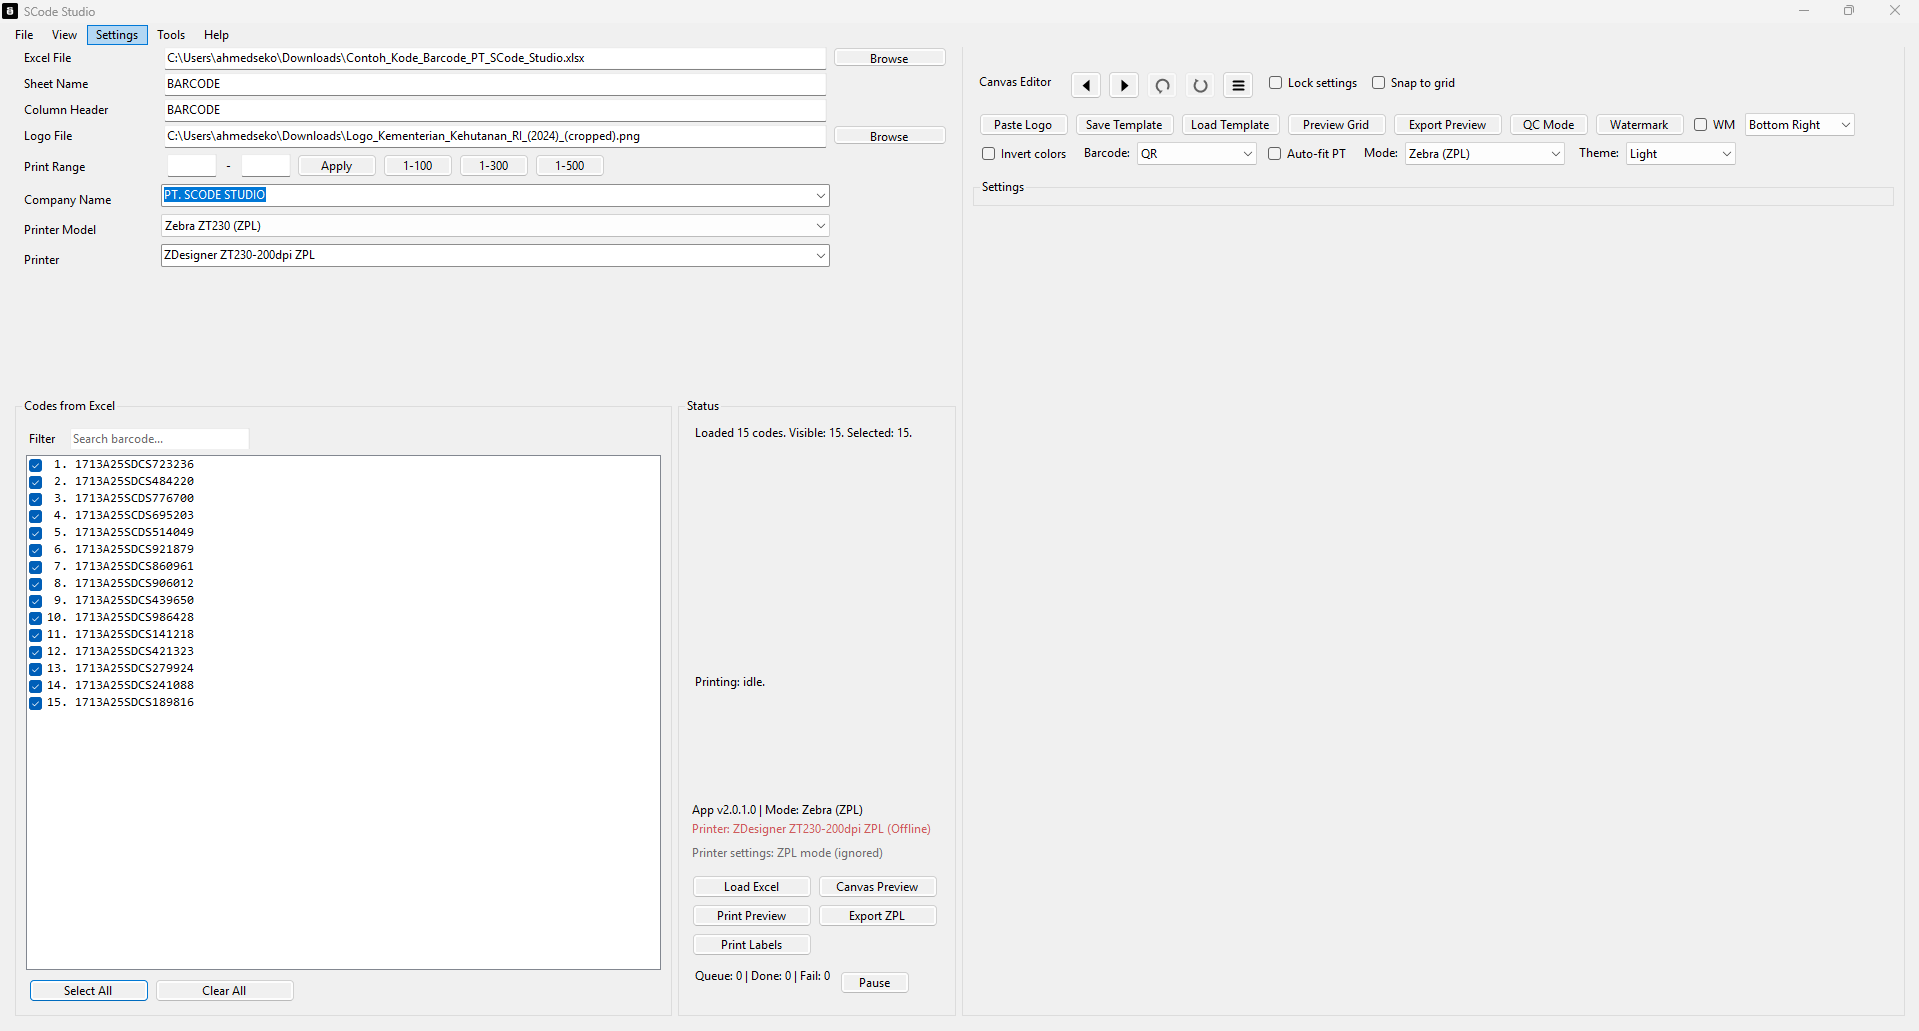The height and width of the screenshot is (1031, 1919).
Task: Open the Help menu
Action: pos(216,35)
